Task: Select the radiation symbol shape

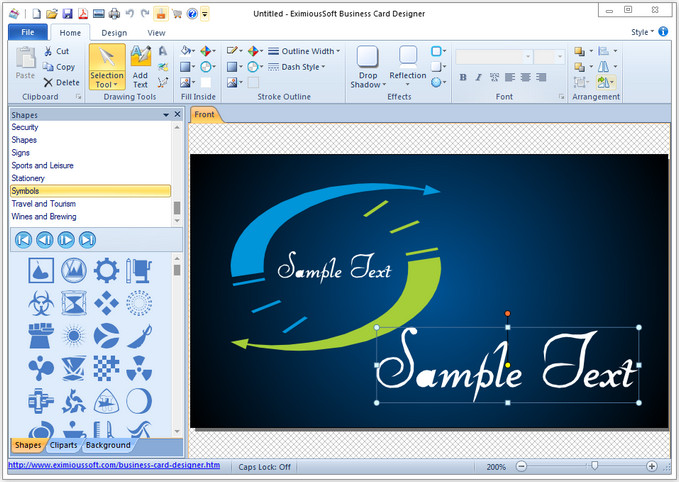Action: pyautogui.click(x=138, y=367)
